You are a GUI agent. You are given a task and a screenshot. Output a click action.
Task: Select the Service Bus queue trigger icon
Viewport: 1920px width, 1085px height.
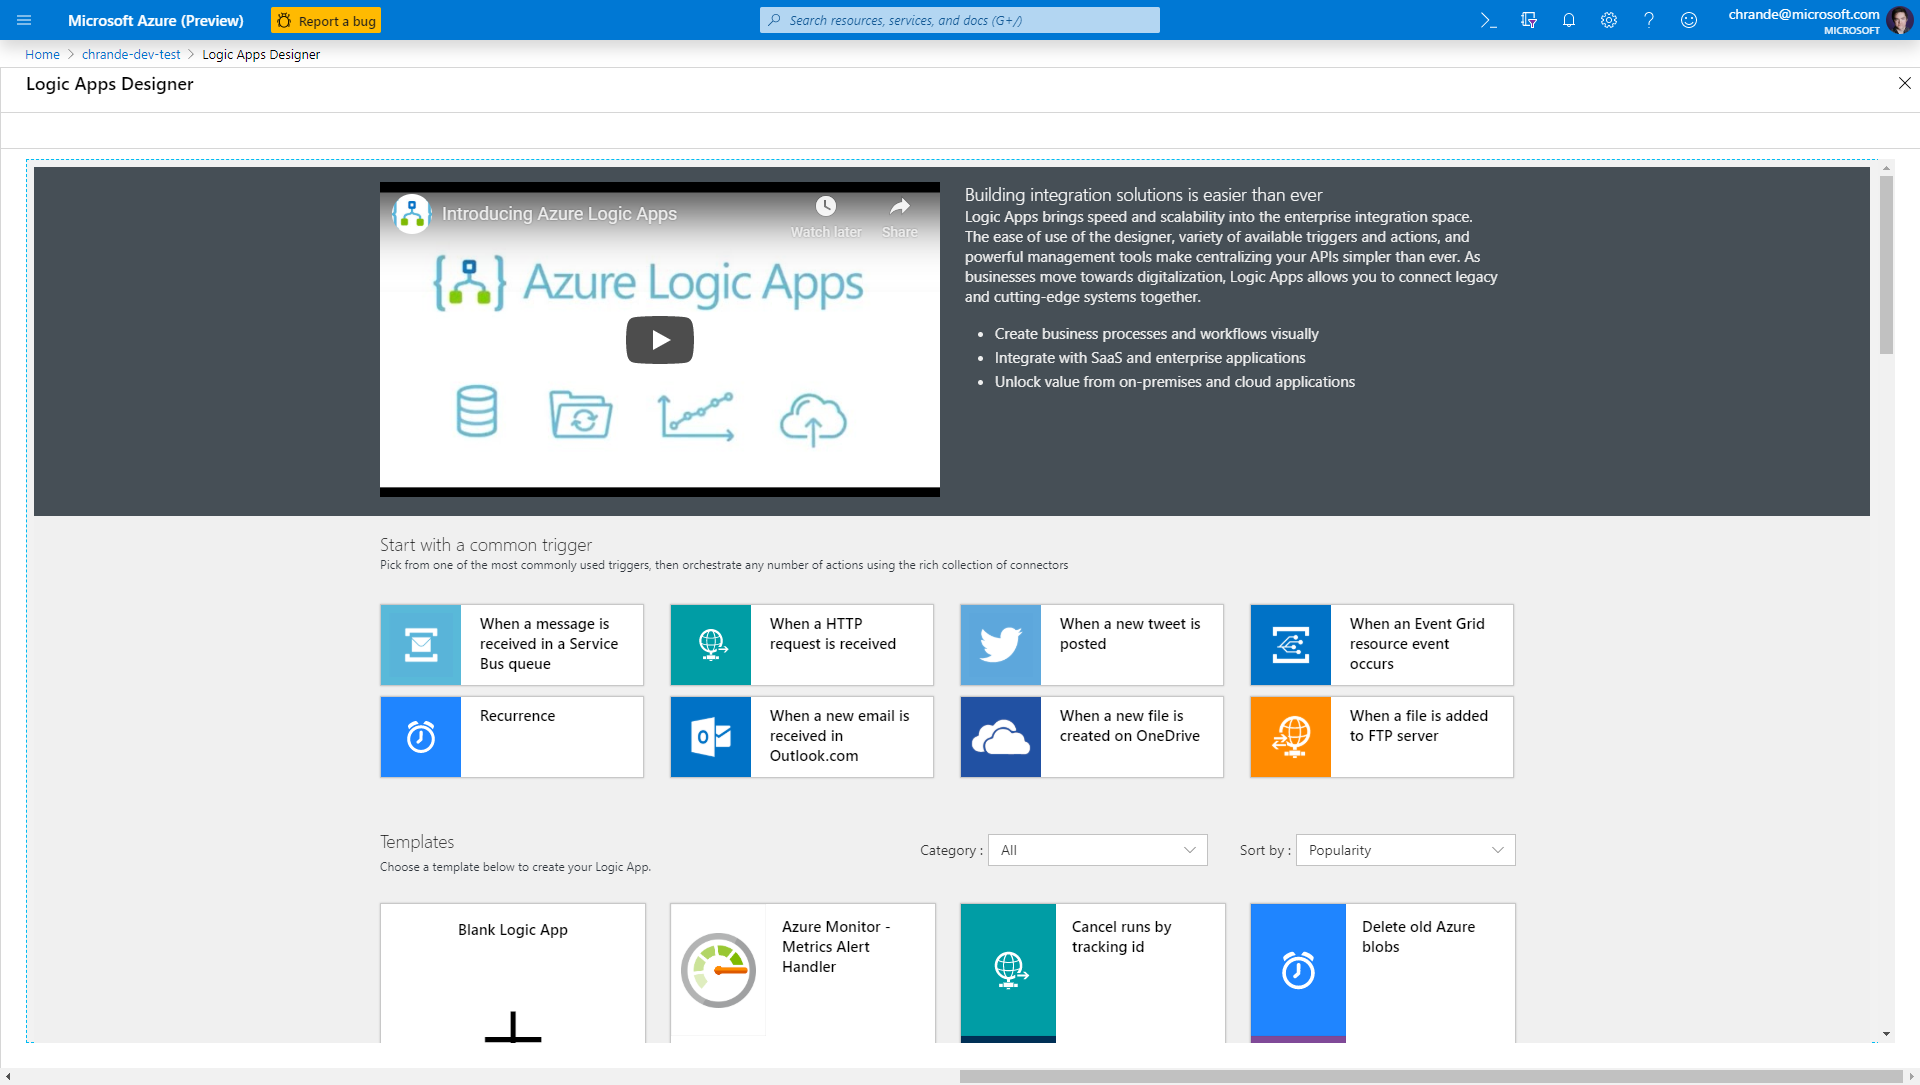coord(421,645)
